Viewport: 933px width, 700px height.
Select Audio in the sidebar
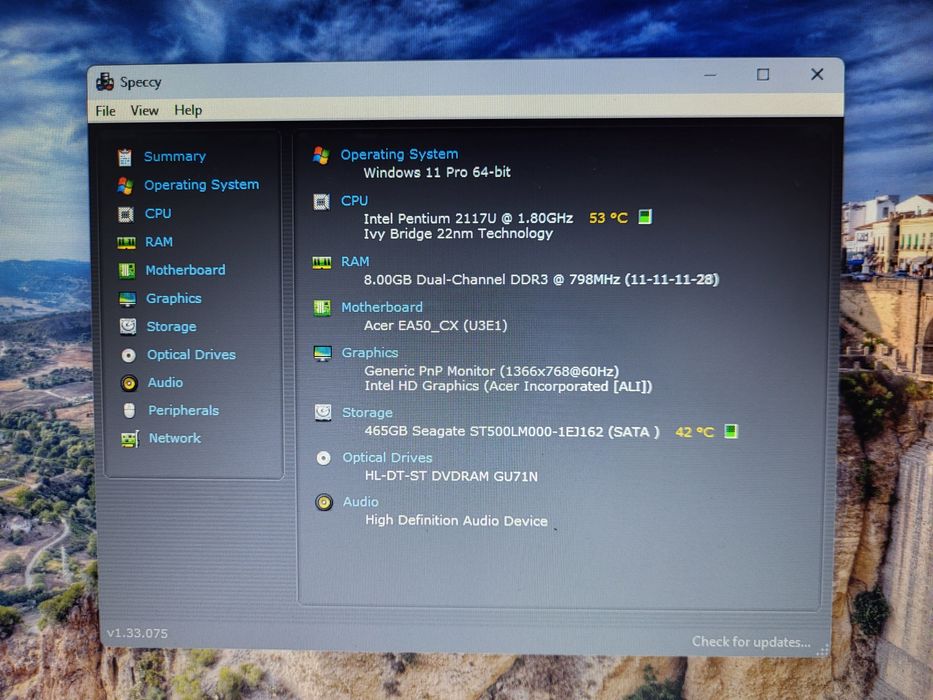point(165,383)
